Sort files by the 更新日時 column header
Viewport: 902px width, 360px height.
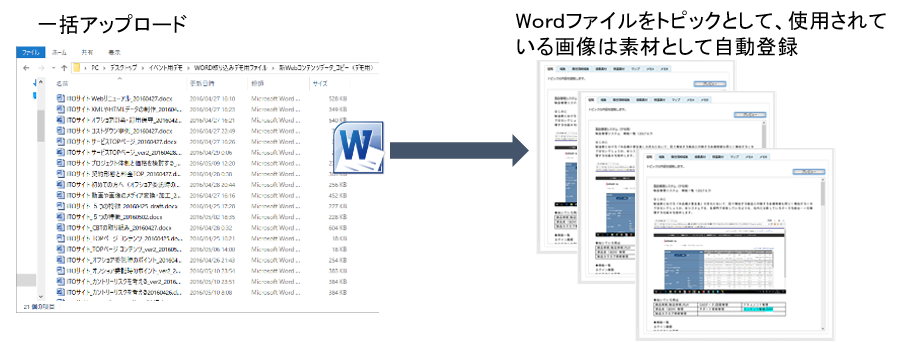[202, 84]
